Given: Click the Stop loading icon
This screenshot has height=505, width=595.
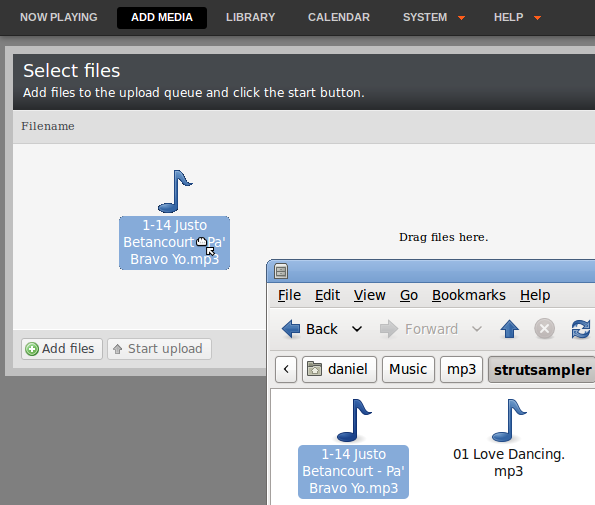Looking at the screenshot, I should tap(545, 329).
